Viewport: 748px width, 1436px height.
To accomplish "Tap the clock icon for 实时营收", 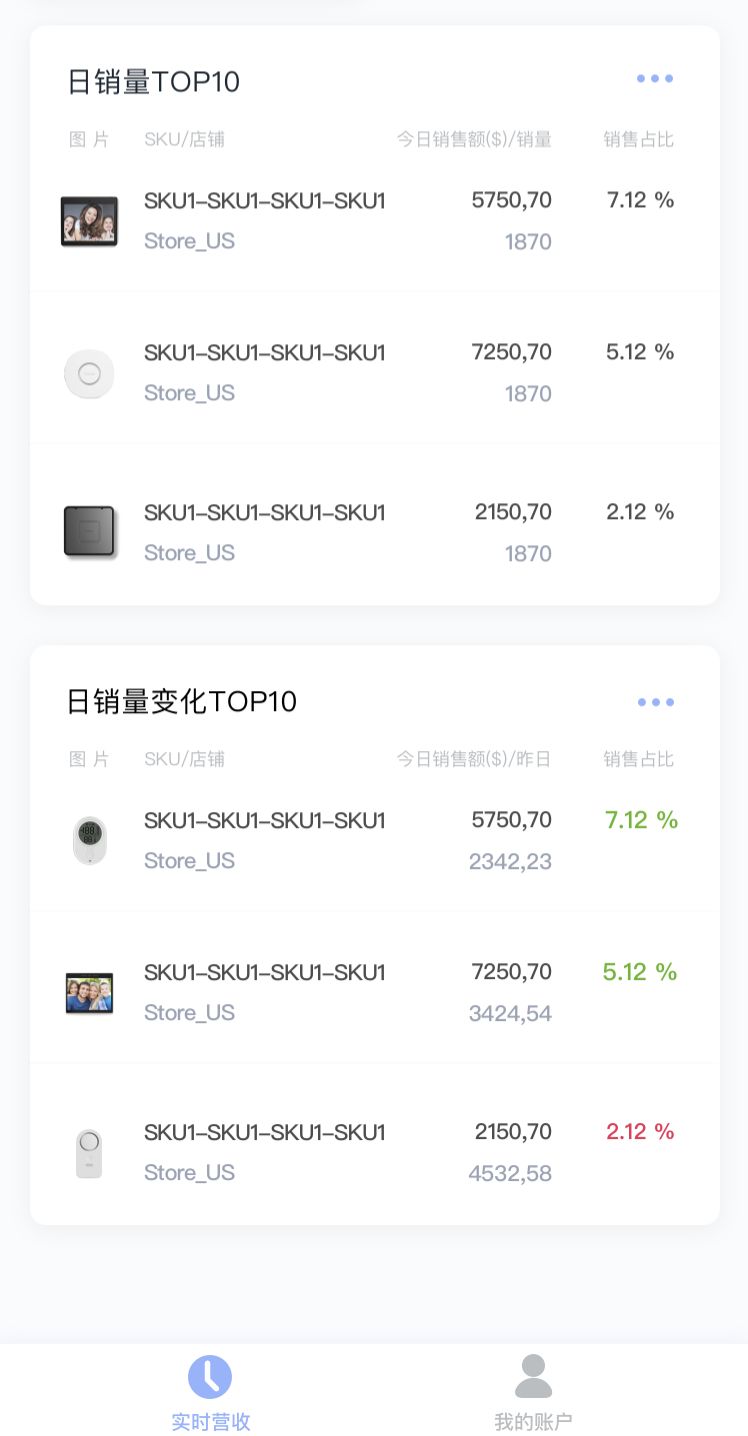I will 210,1377.
